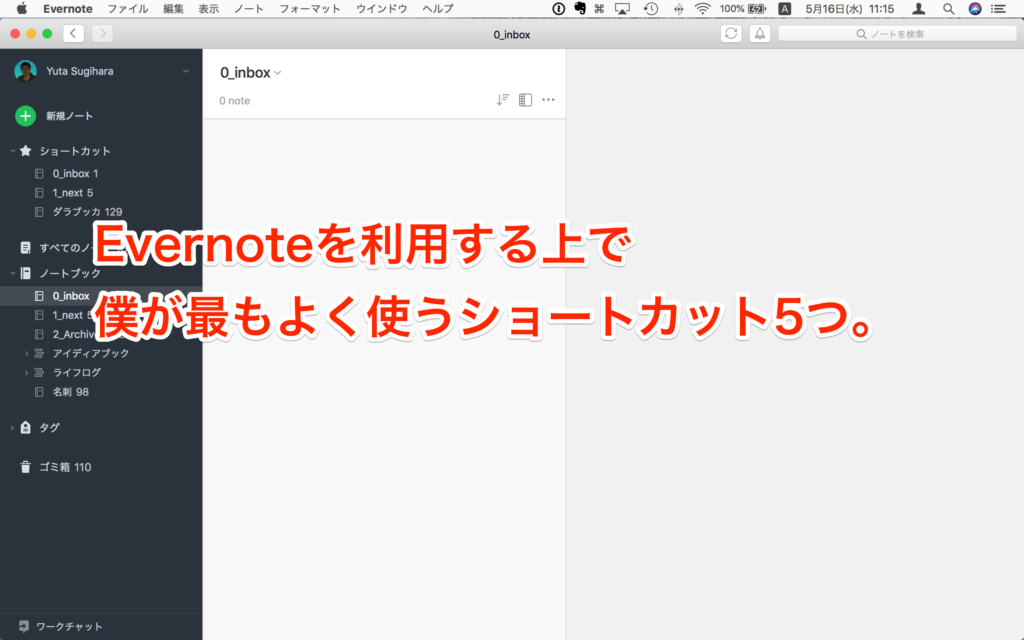This screenshot has height=640, width=1024.
Task: Open the three-dots more actions menu
Action: [x=548, y=100]
